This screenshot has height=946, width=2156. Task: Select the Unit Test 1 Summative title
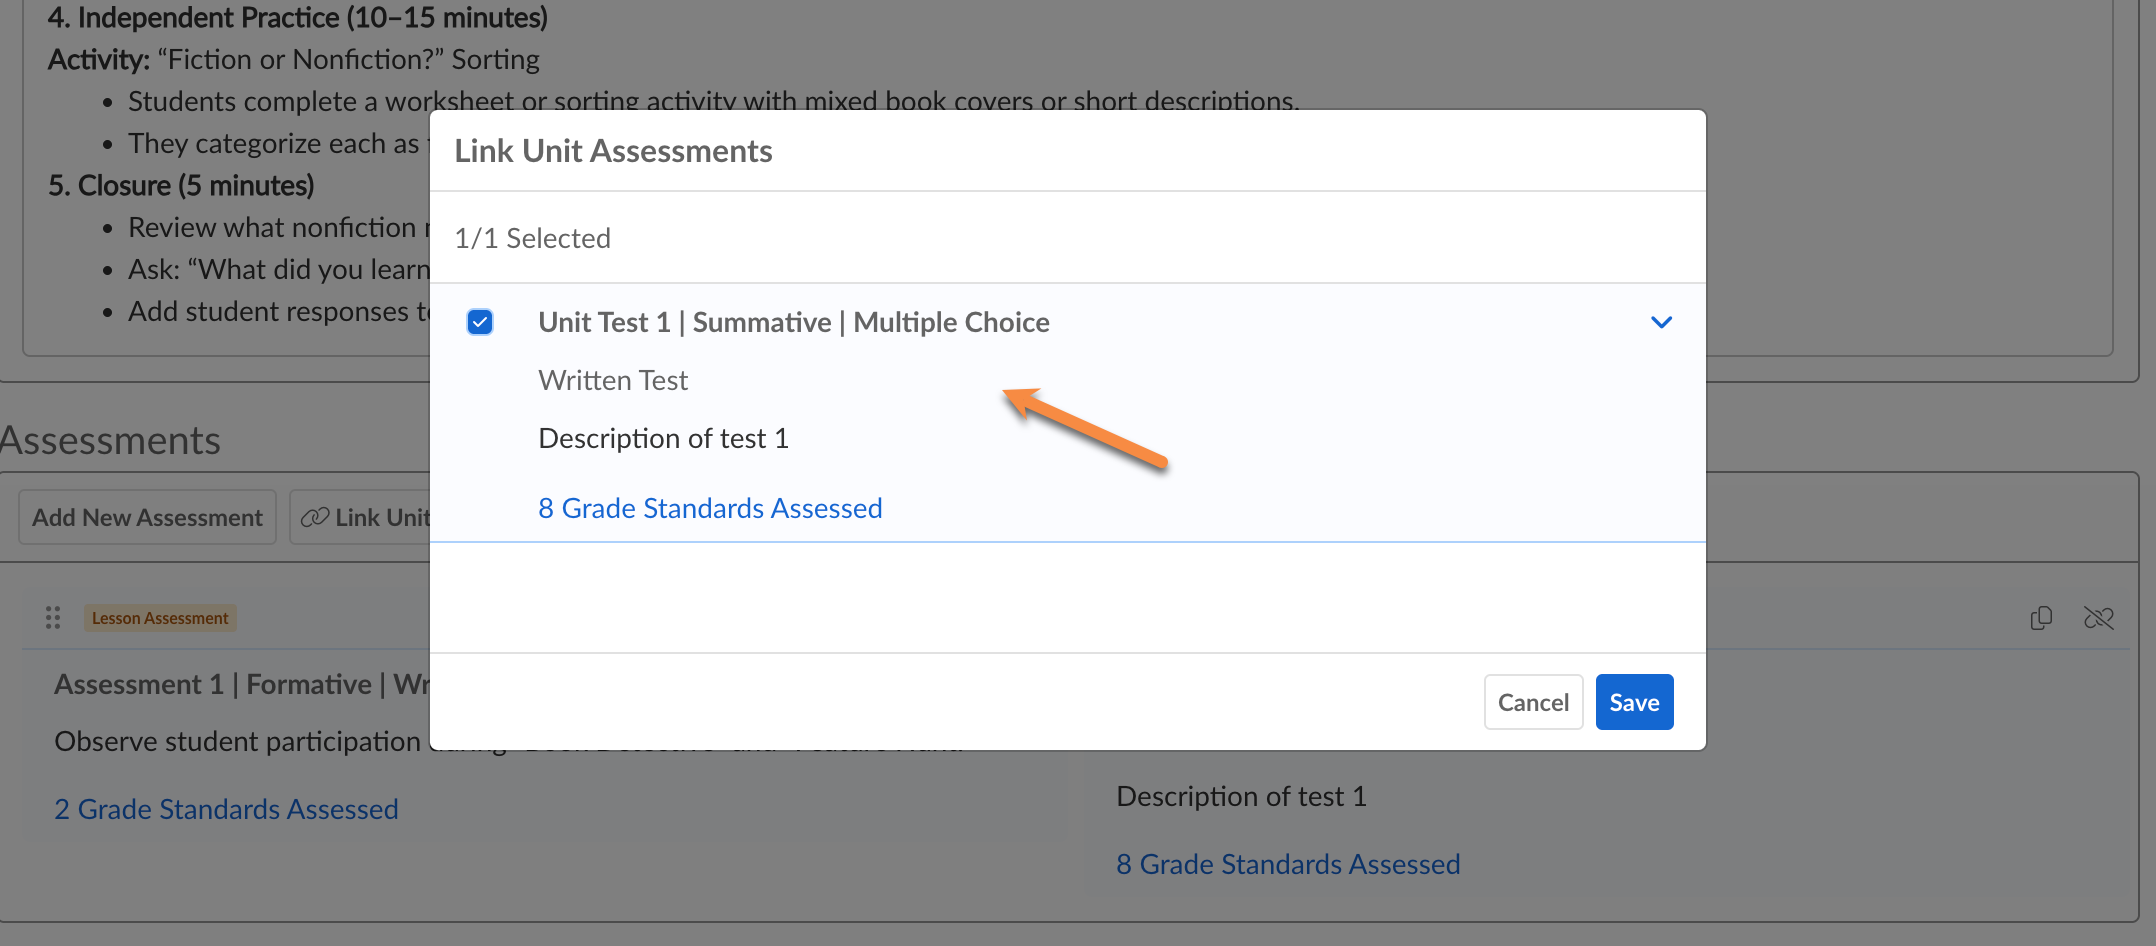click(x=793, y=322)
